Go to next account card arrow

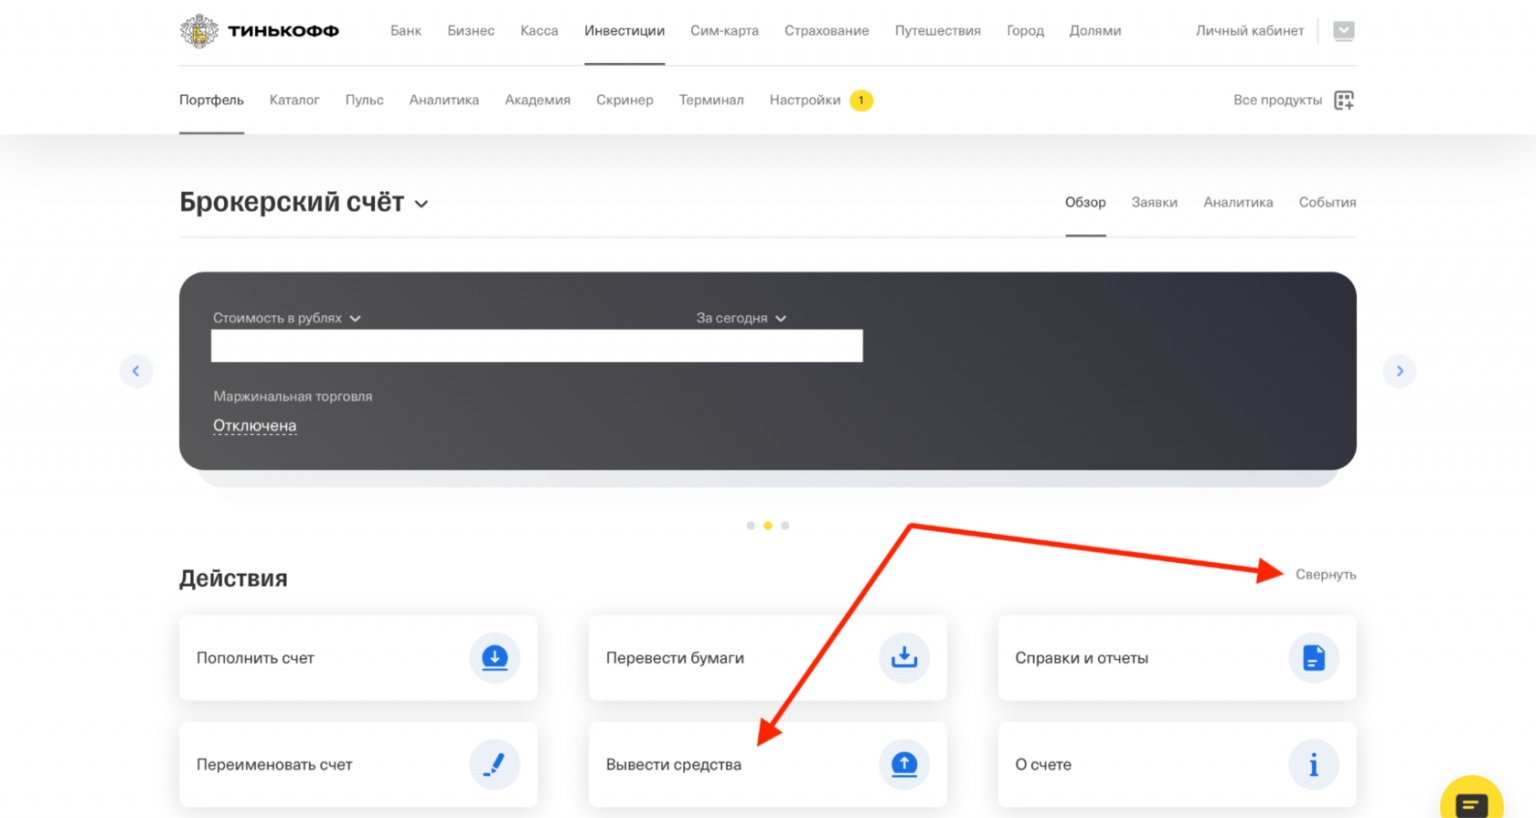pyautogui.click(x=1399, y=371)
